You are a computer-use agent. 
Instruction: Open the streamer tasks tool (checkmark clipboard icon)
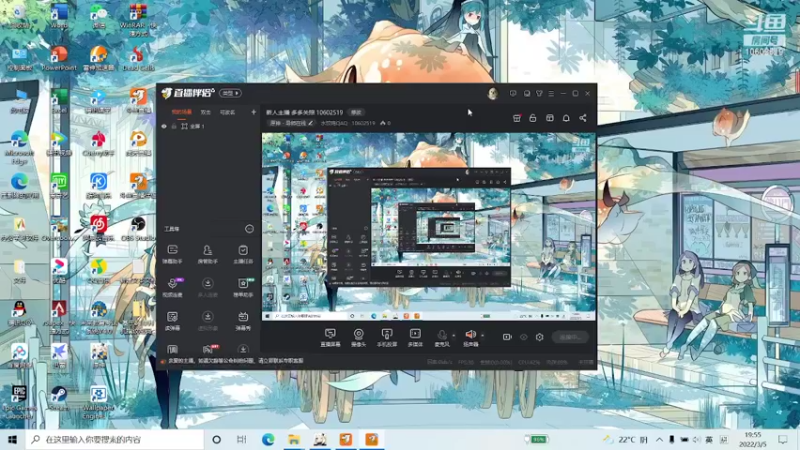pos(243,253)
